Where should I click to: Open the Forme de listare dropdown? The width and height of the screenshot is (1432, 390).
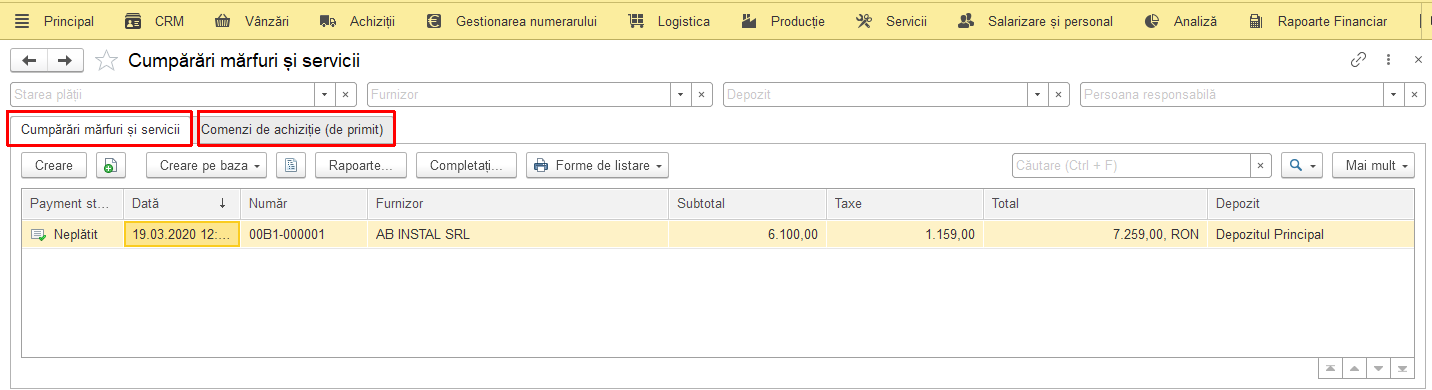click(597, 165)
